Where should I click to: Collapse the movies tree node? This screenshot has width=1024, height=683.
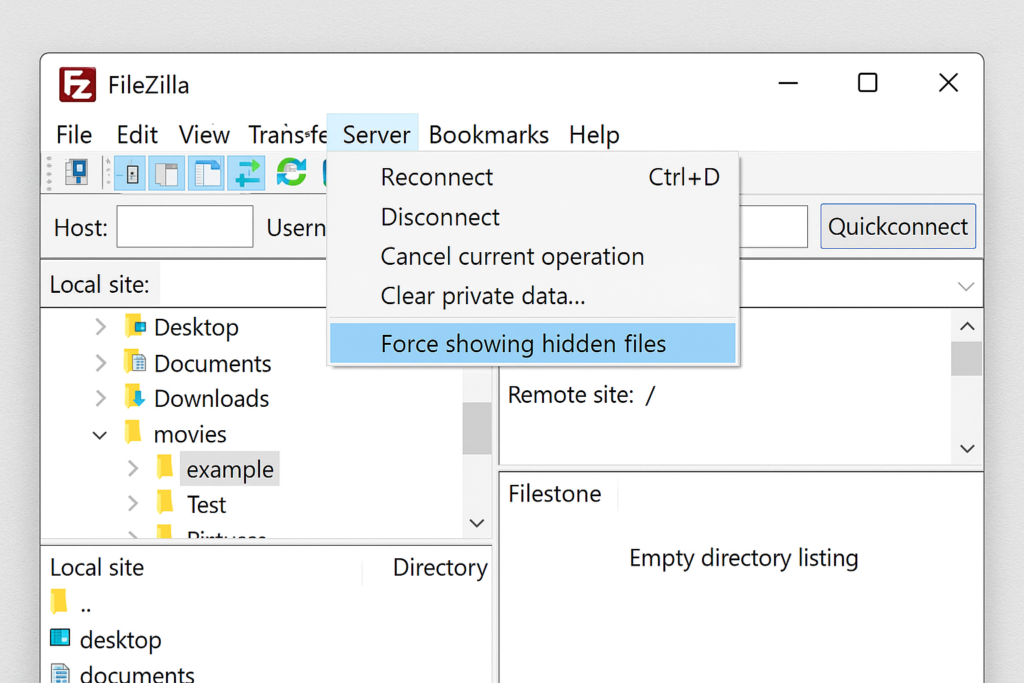tap(100, 435)
